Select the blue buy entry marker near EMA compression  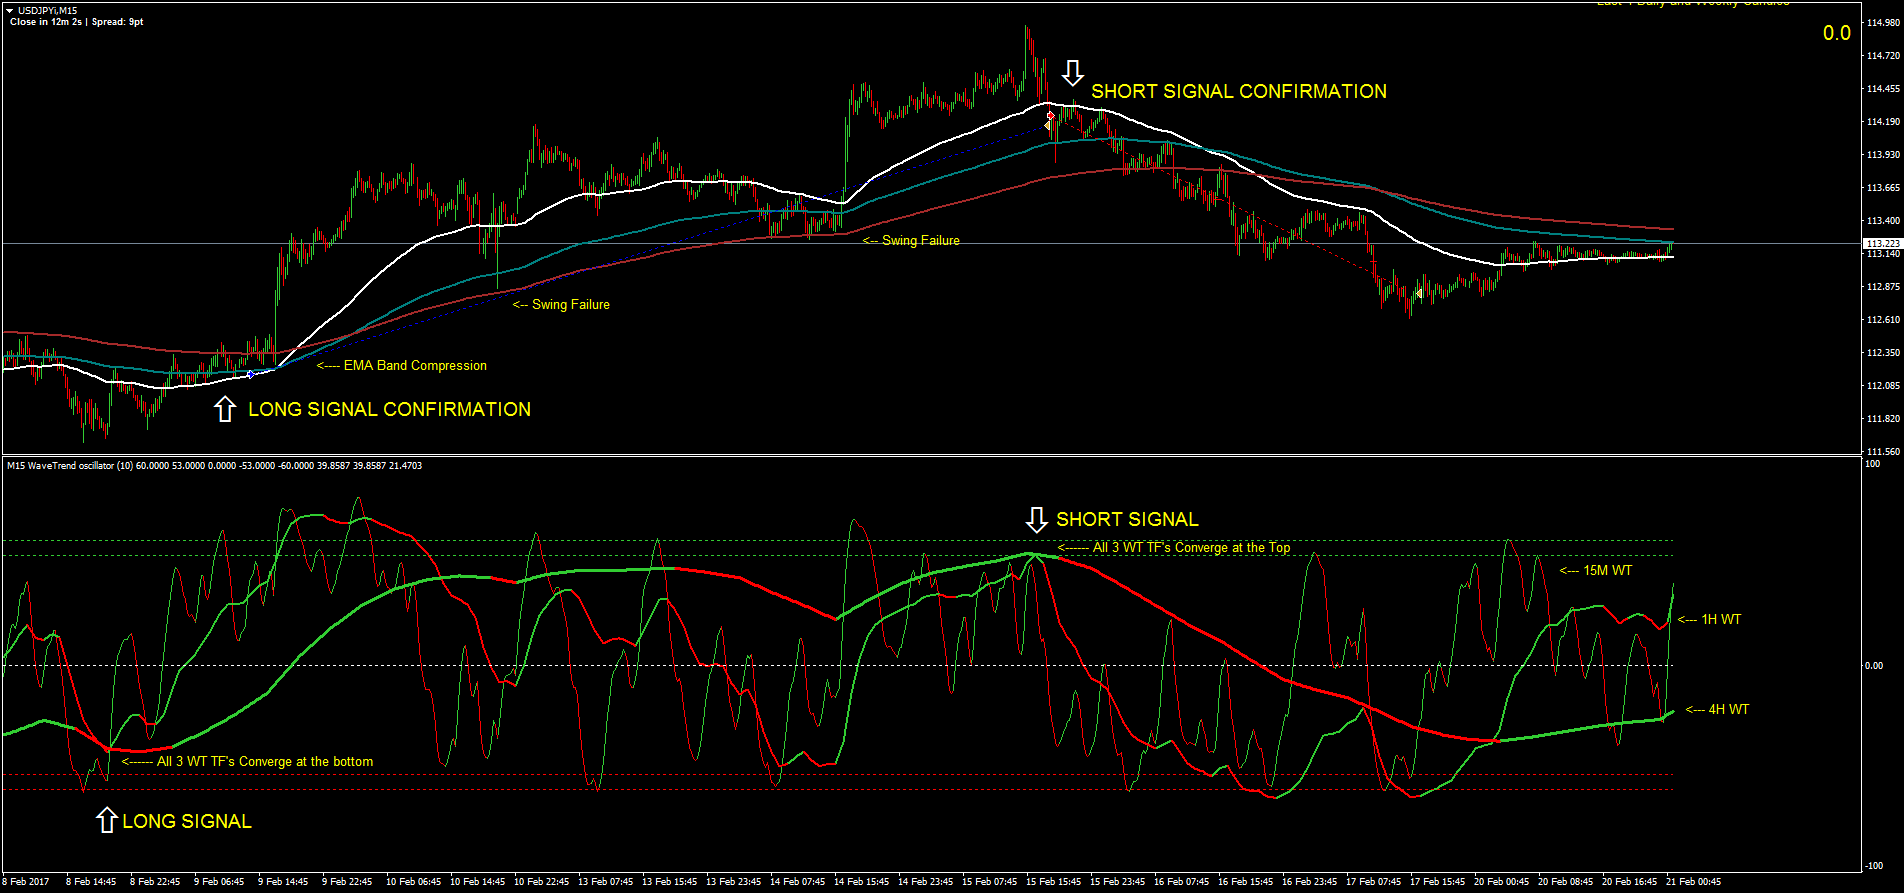(250, 374)
